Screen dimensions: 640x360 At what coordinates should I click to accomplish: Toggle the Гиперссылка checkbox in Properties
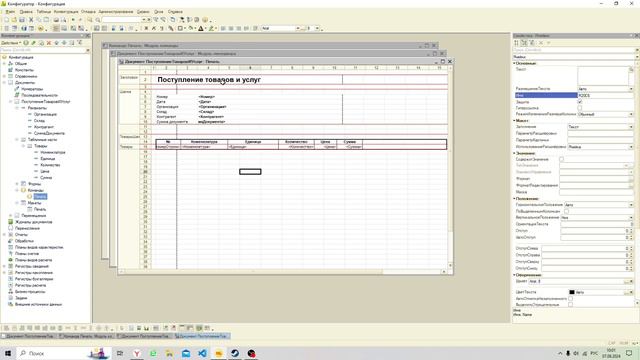point(580,108)
